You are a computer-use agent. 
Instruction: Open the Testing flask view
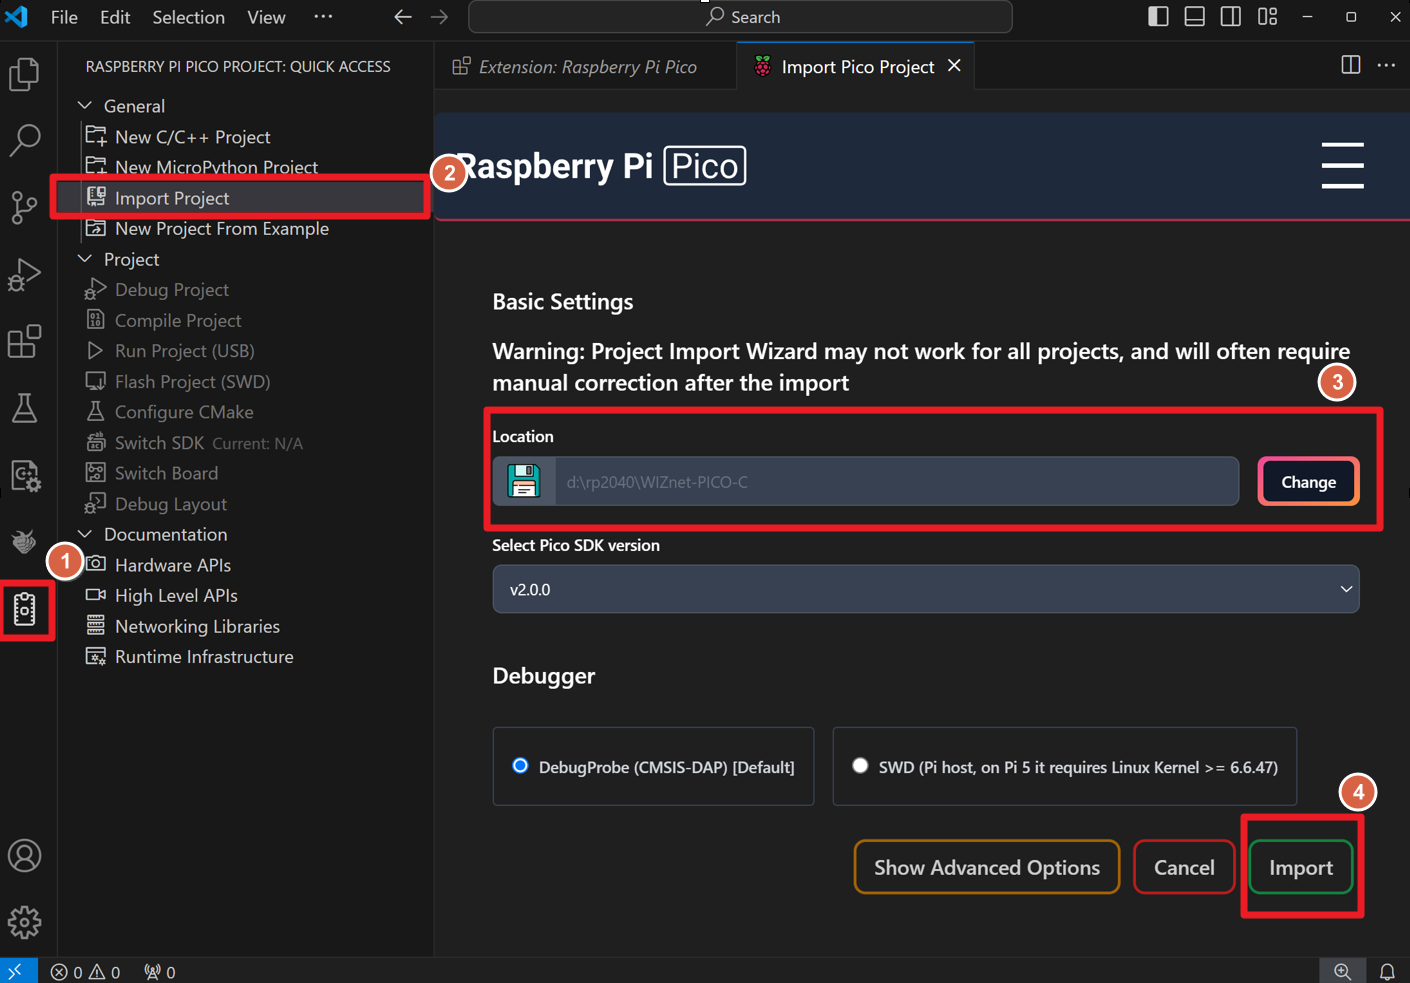pos(24,408)
